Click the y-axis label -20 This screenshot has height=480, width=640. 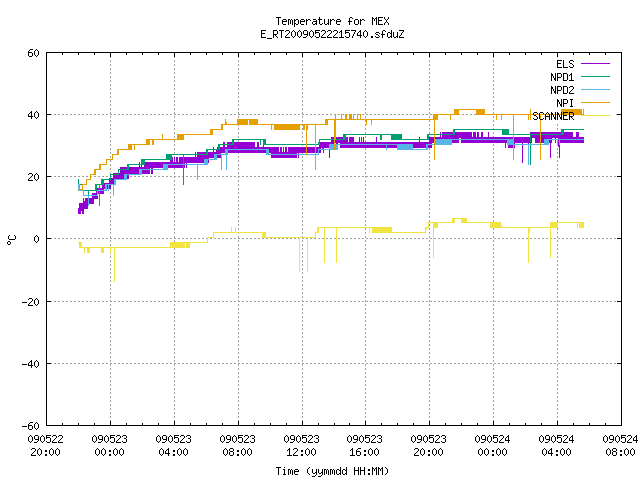pyautogui.click(x=31, y=302)
